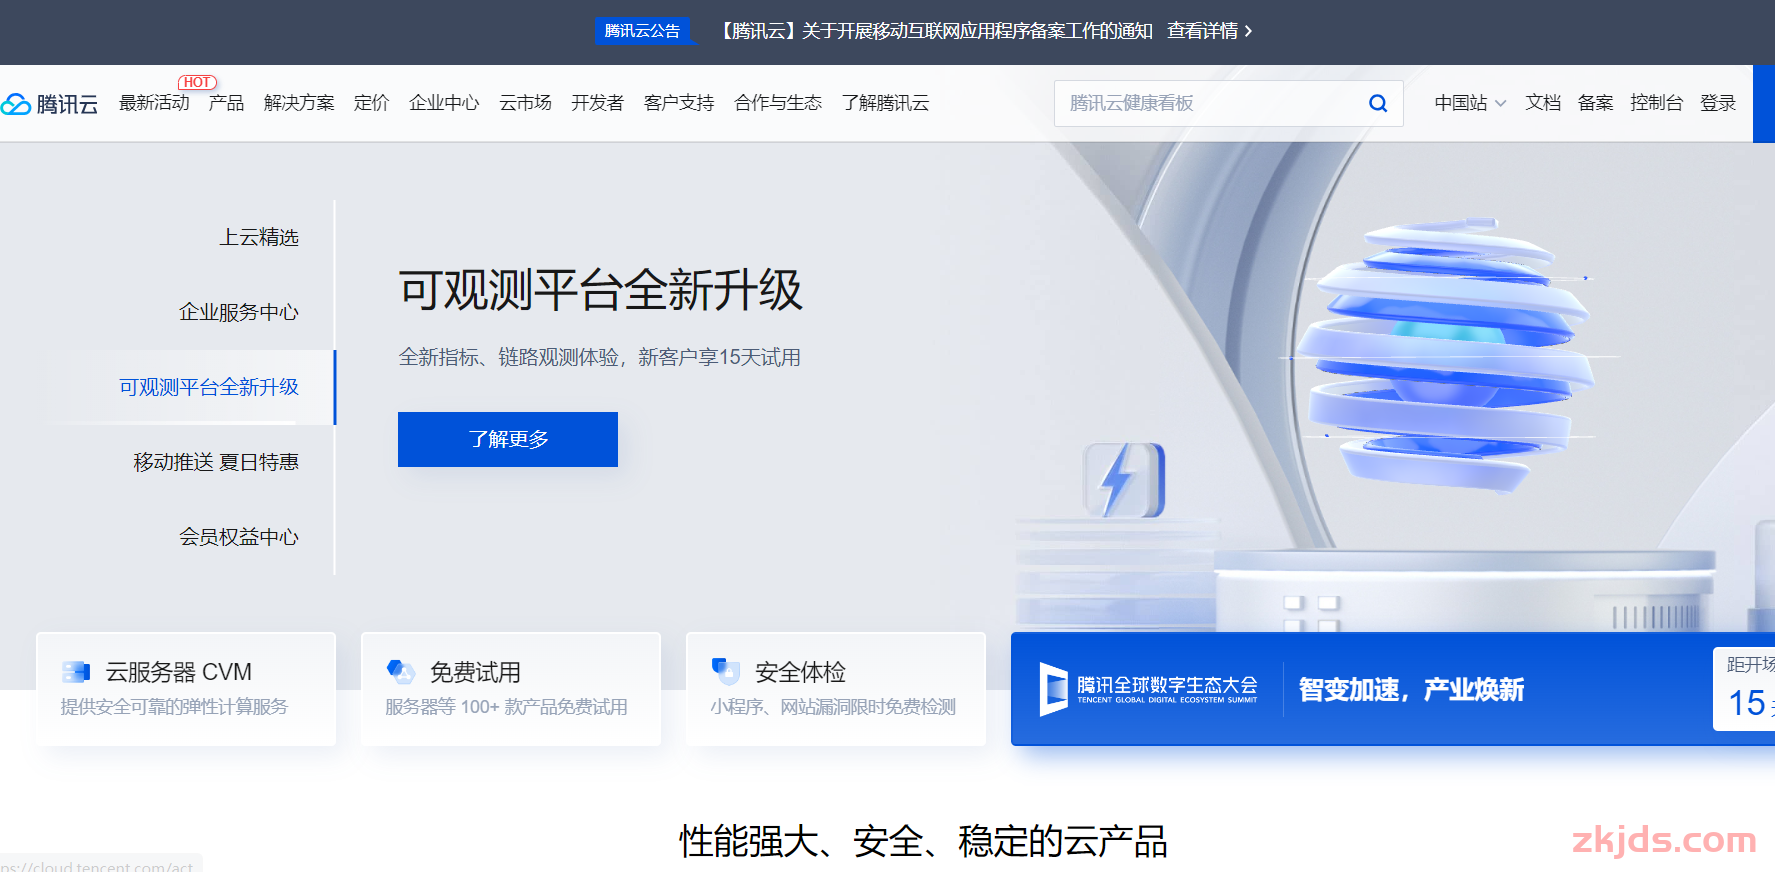This screenshot has height=872, width=1775.
Task: Click the Tencent Cloud logo
Action: pos(49,103)
